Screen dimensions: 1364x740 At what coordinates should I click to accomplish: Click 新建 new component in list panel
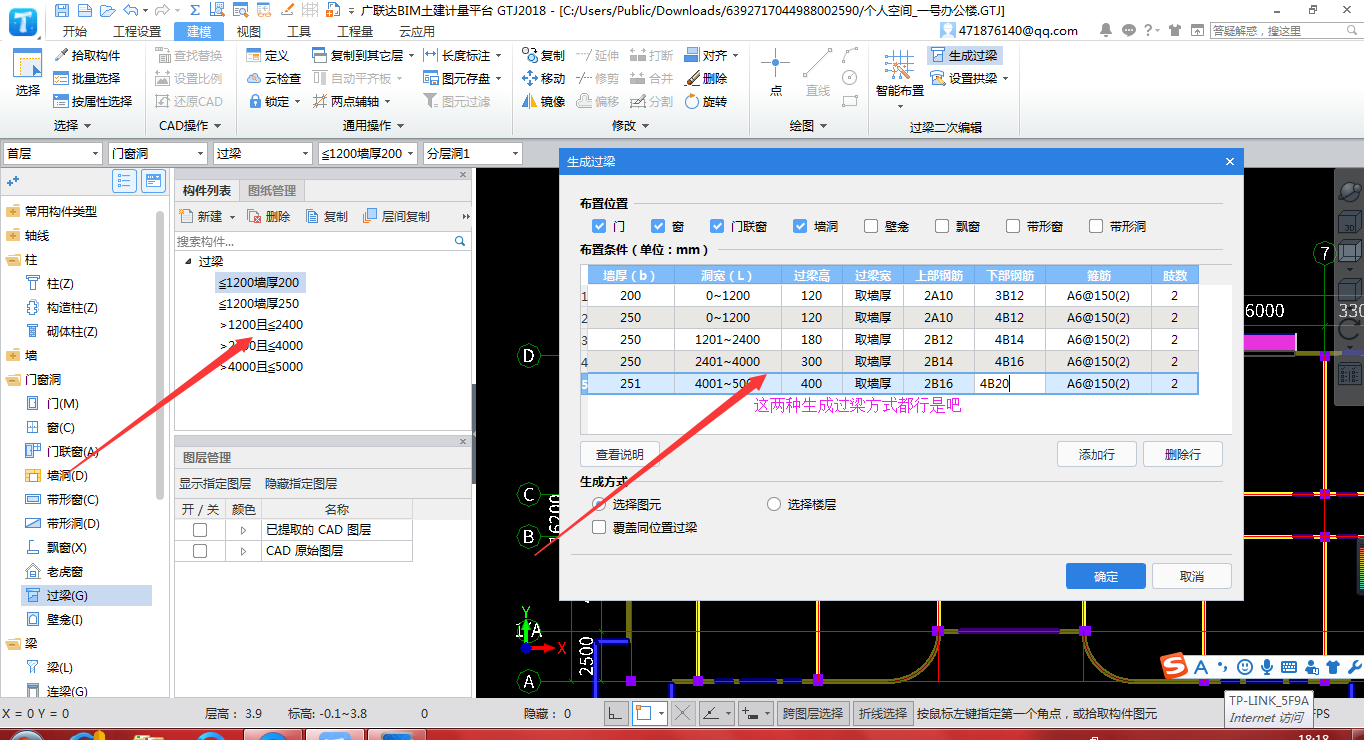[x=207, y=217]
